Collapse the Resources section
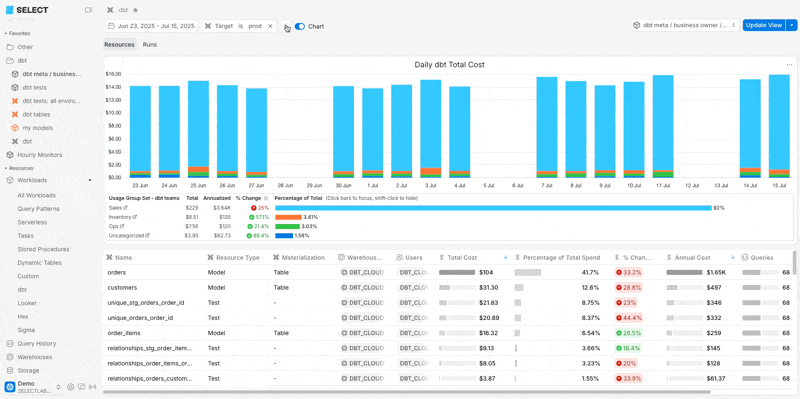800x399 pixels. pyautogui.click(x=19, y=168)
